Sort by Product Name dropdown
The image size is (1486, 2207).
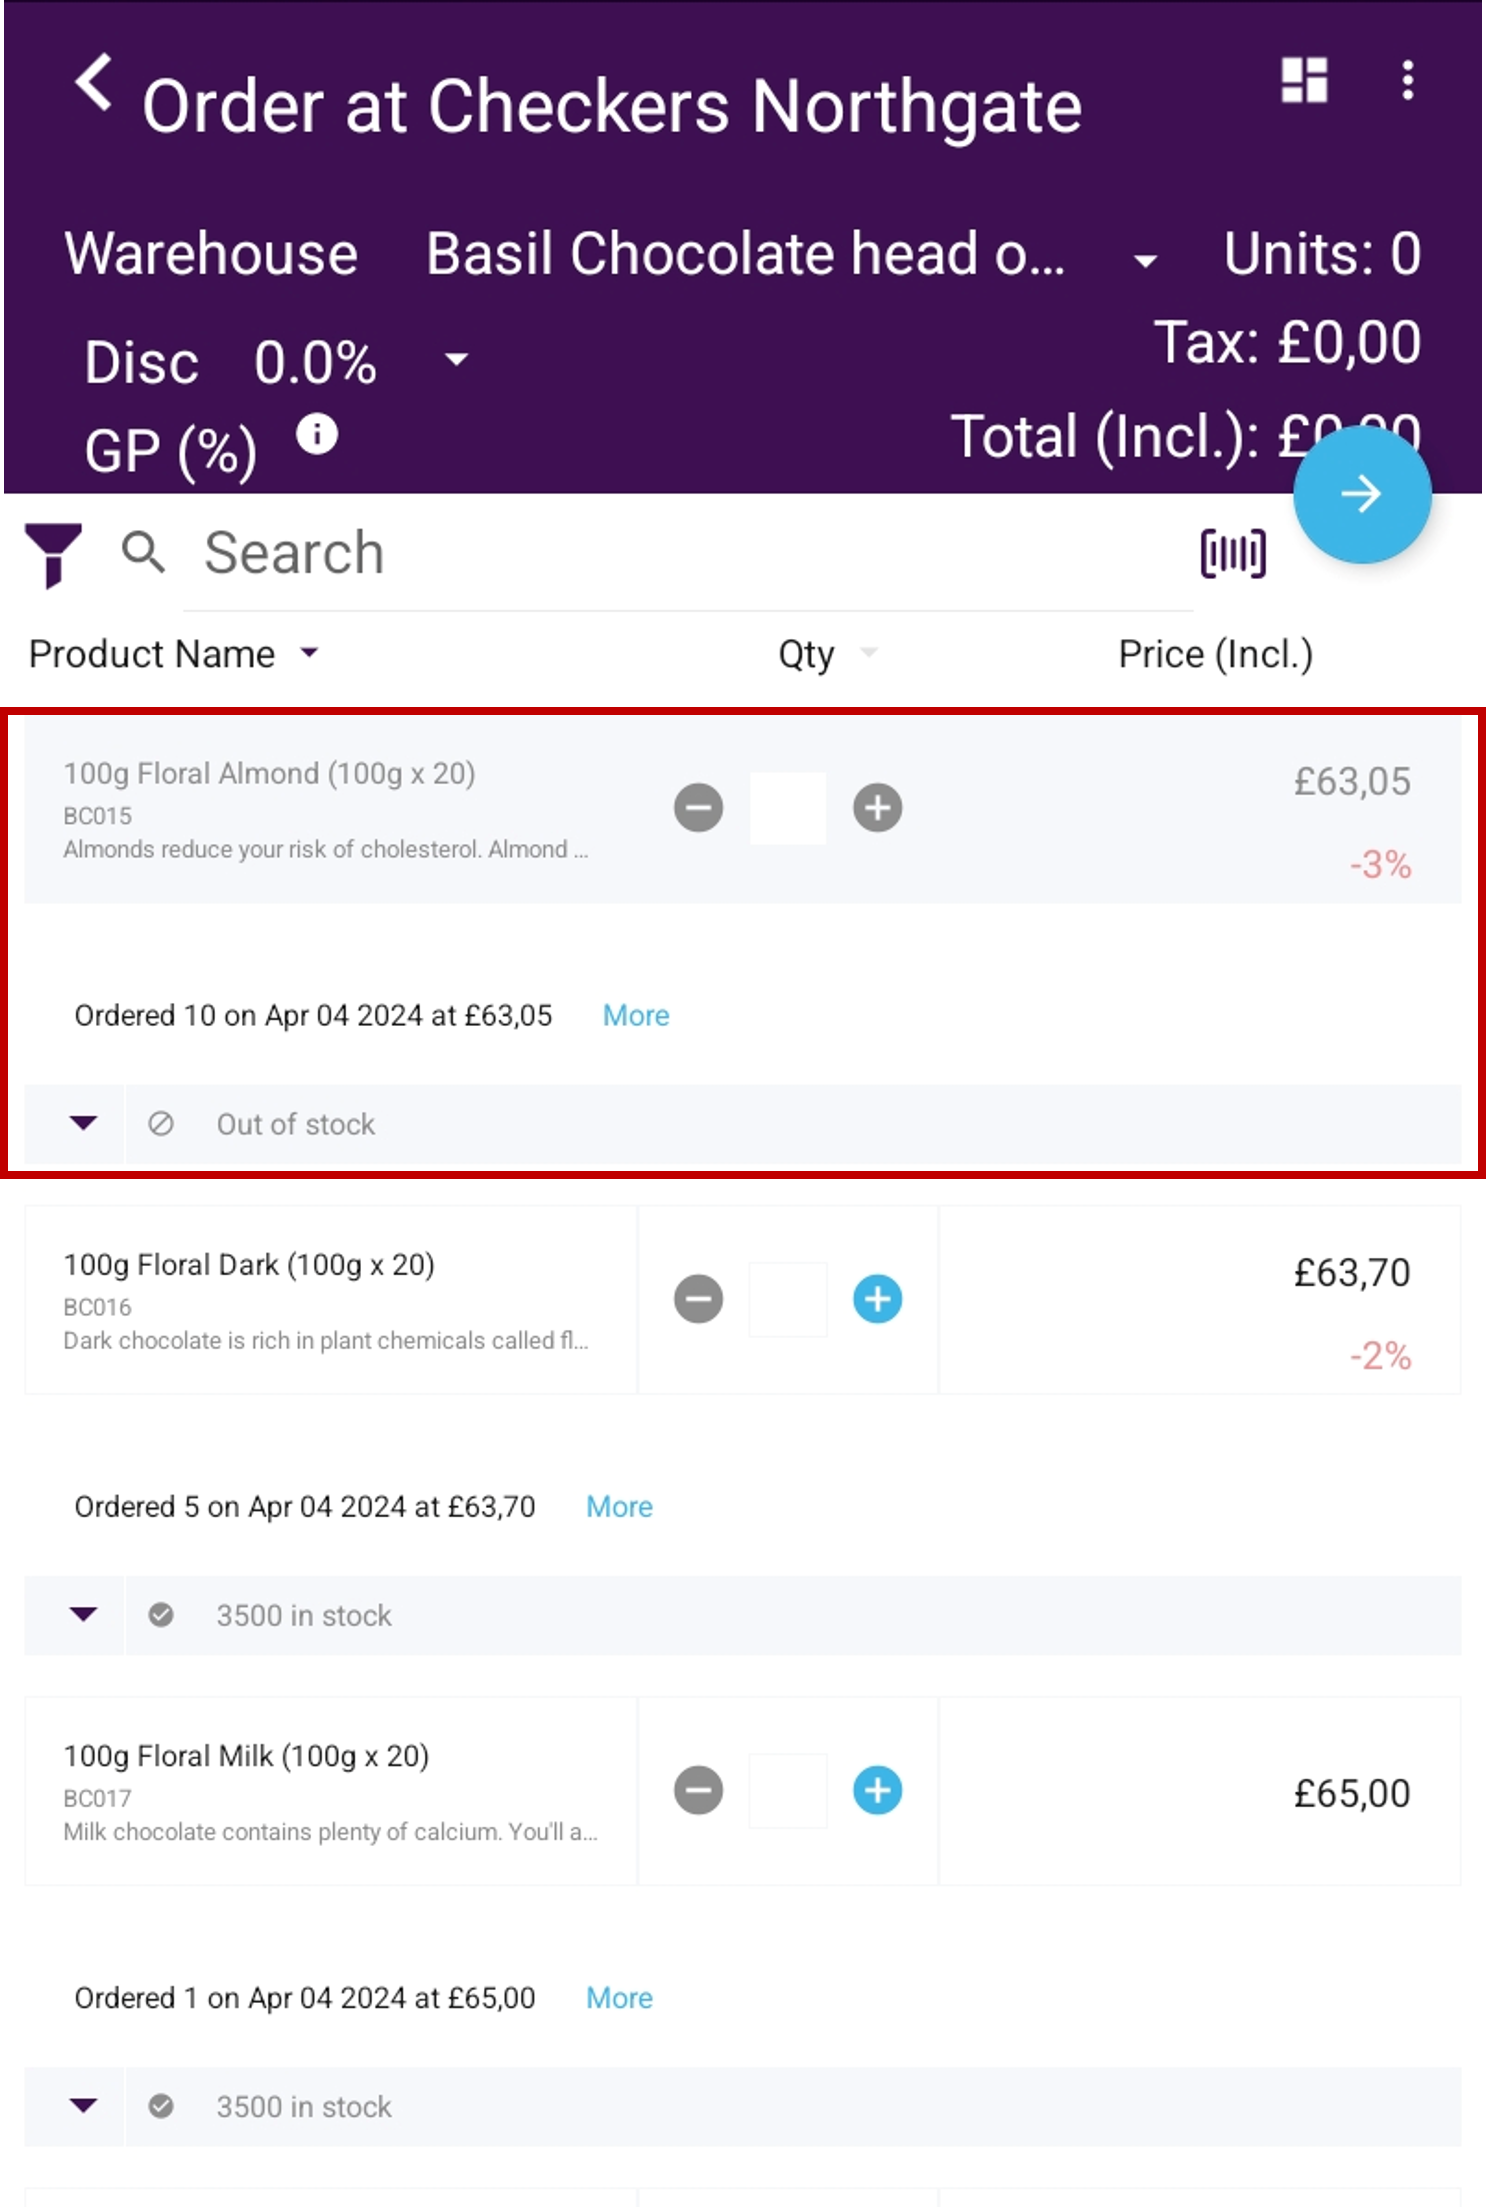[x=310, y=653]
